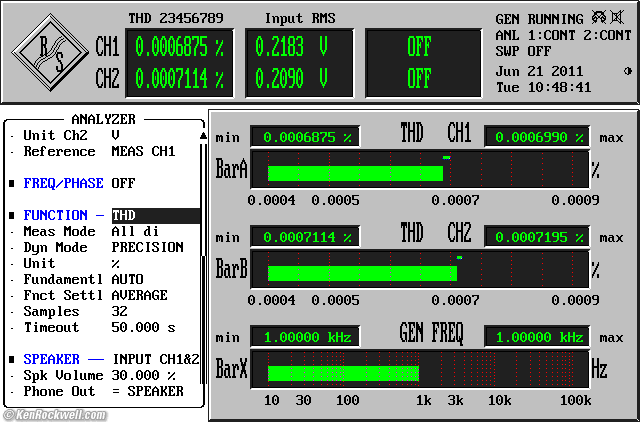Viewport: 640px width, 422px height.
Task: Click the muted speaker icon
Action: 617,18
